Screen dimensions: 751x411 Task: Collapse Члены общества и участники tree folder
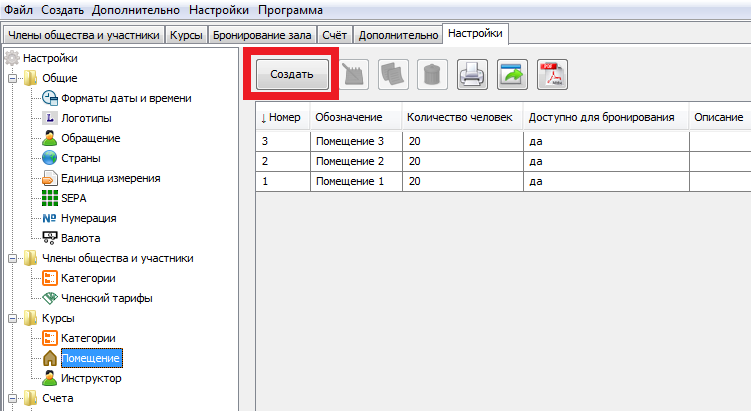[12, 258]
